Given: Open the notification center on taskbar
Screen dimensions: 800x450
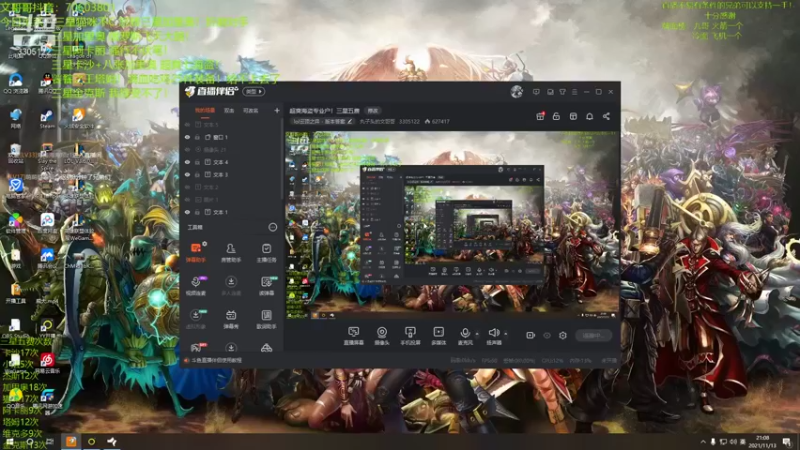Looking at the screenshot, I should pos(787,442).
